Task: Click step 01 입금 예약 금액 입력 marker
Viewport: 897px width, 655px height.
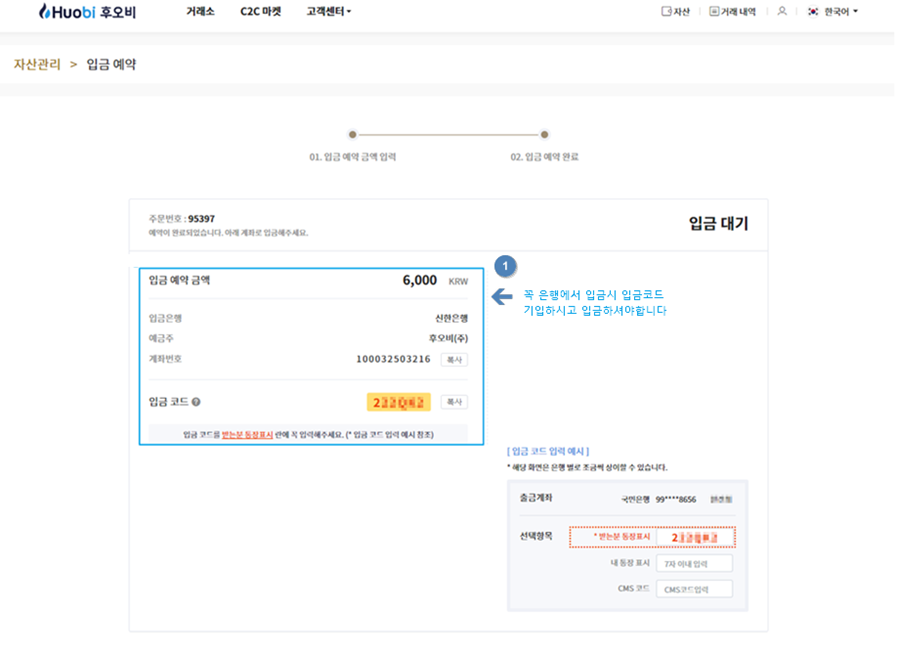Action: coord(352,134)
